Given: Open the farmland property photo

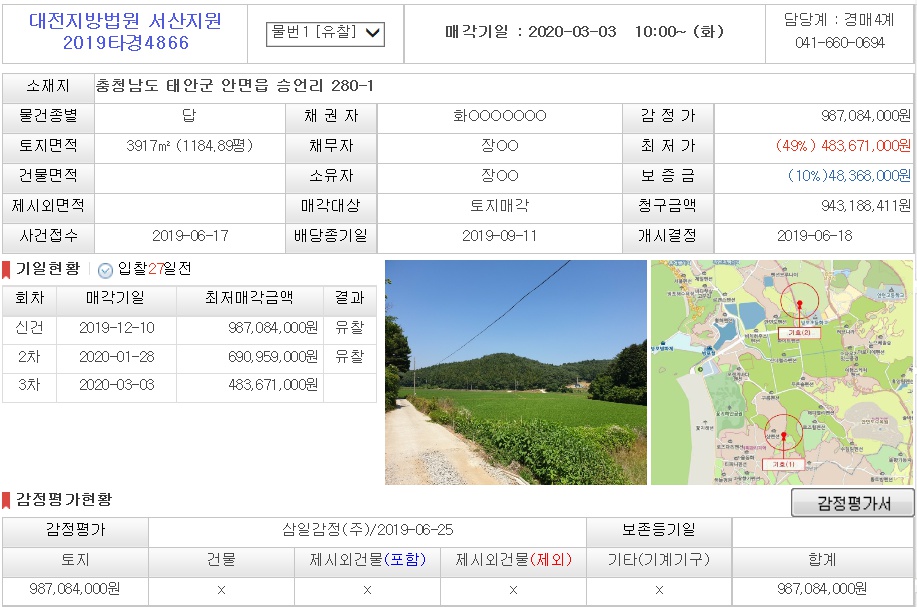Looking at the screenshot, I should (x=516, y=373).
